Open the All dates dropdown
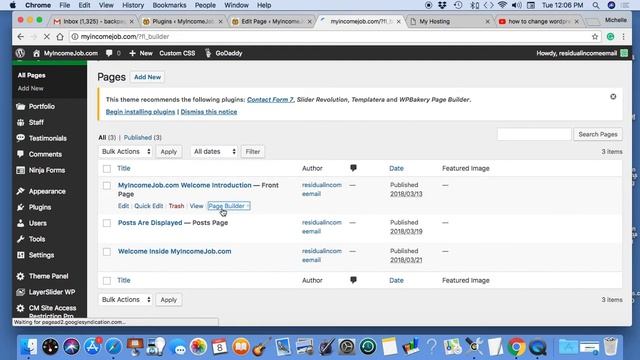This screenshot has width=640, height=360. click(214, 151)
